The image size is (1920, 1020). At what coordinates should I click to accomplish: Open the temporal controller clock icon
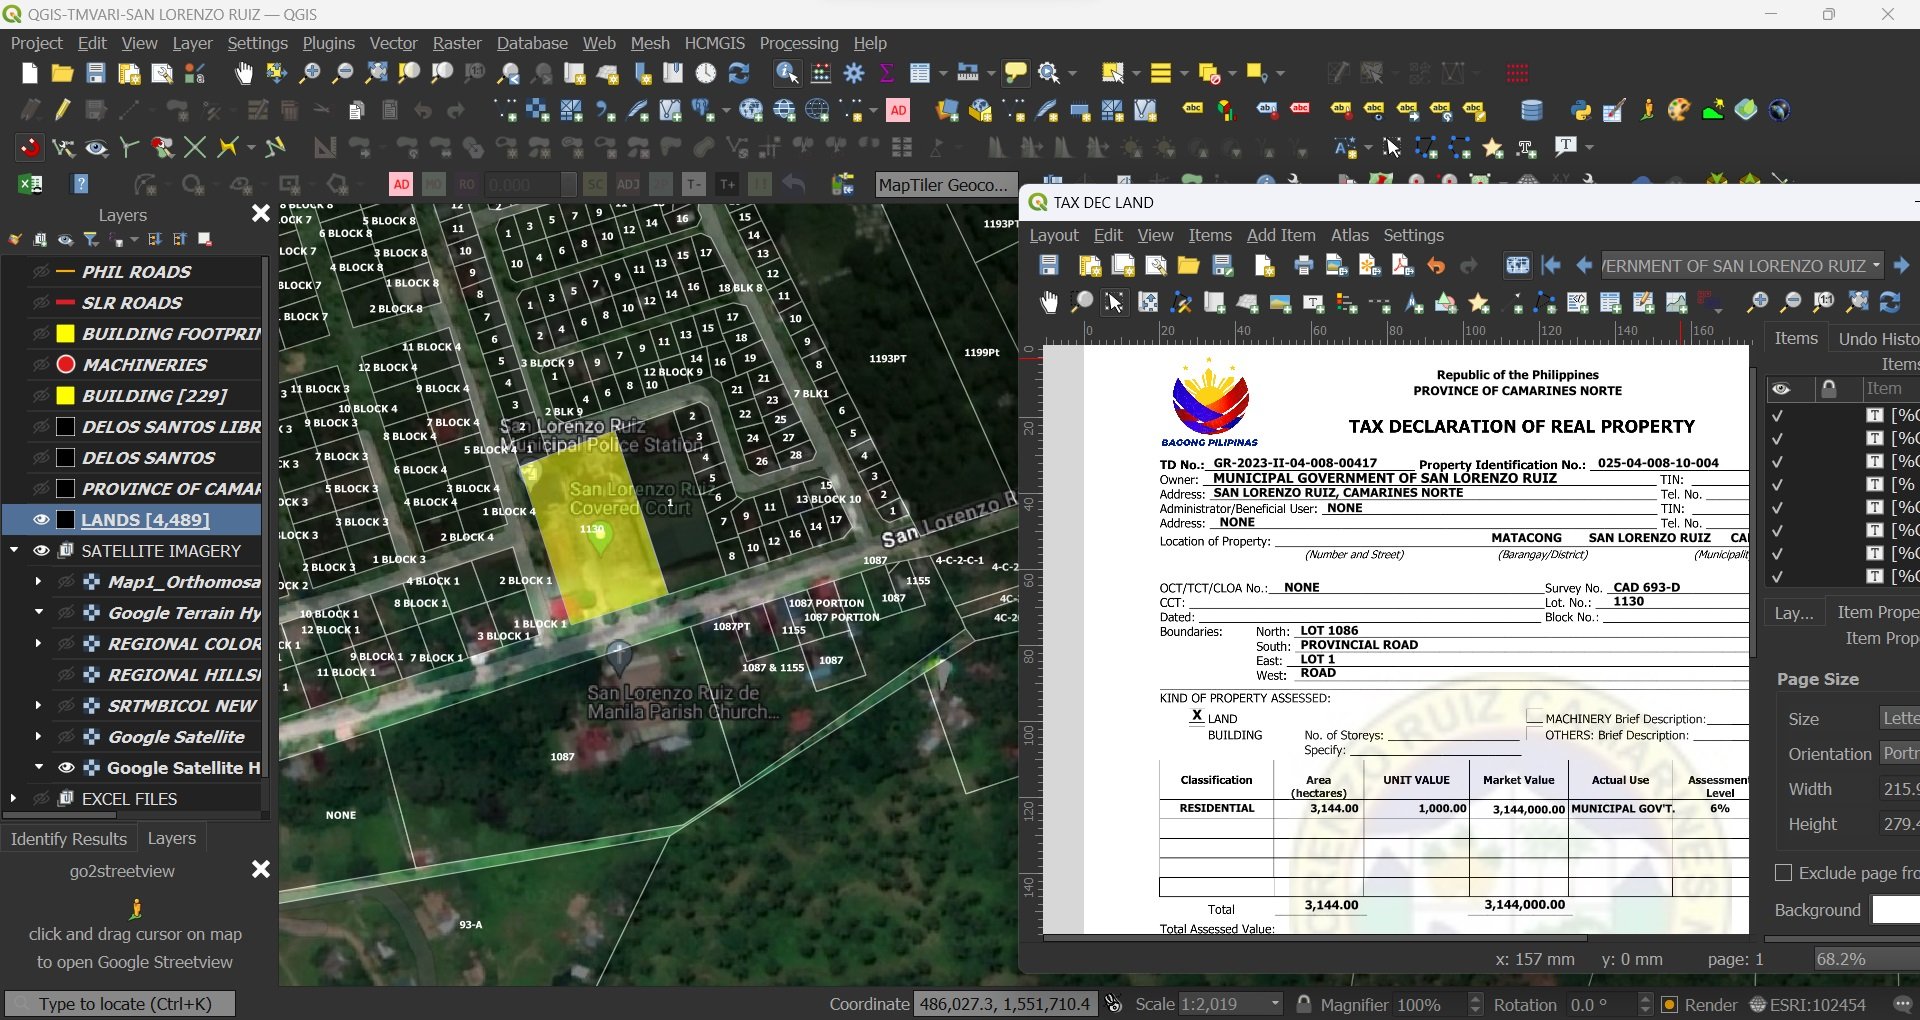(706, 73)
